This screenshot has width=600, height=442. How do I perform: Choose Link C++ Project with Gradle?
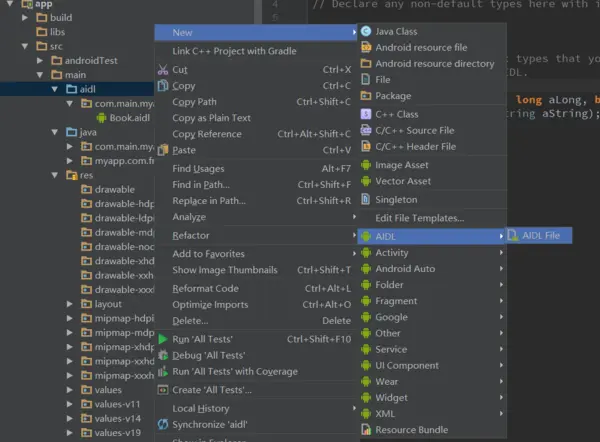tap(256, 51)
